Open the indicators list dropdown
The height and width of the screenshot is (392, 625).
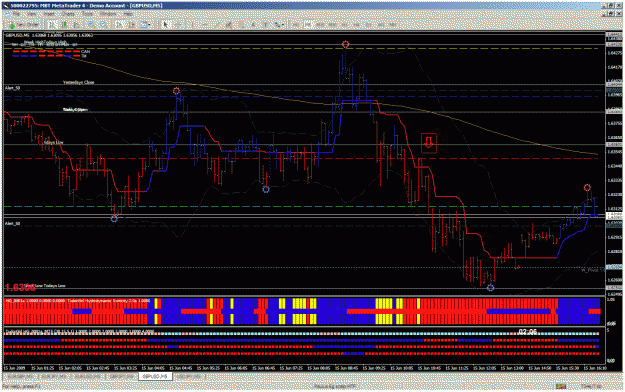coord(145,25)
